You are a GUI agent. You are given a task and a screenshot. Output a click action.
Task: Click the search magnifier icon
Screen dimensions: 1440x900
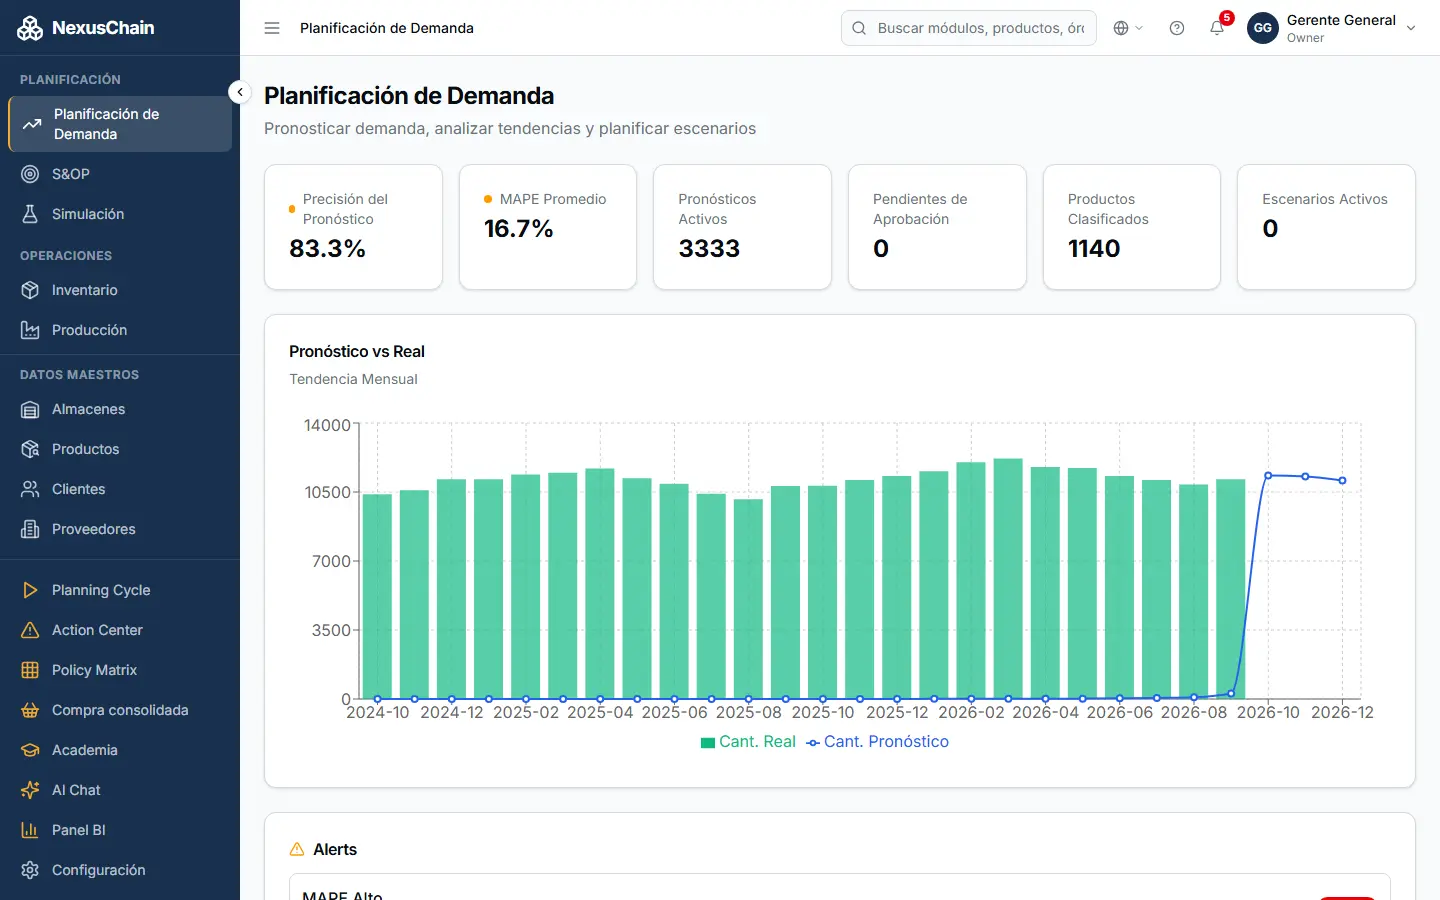coord(859,28)
